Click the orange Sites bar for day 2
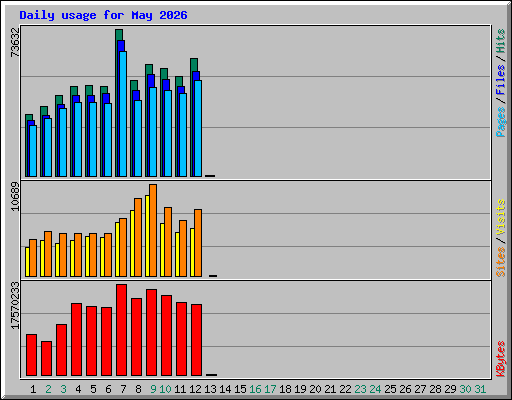512x400 pixels. pyautogui.click(x=48, y=254)
